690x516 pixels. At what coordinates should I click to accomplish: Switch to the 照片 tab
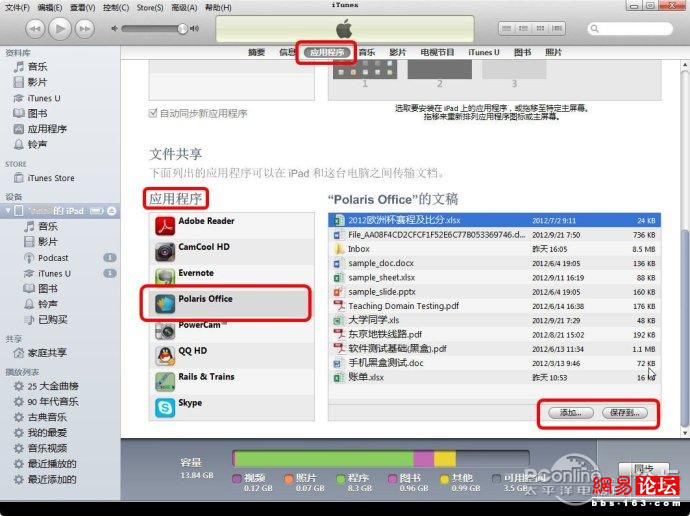click(553, 52)
